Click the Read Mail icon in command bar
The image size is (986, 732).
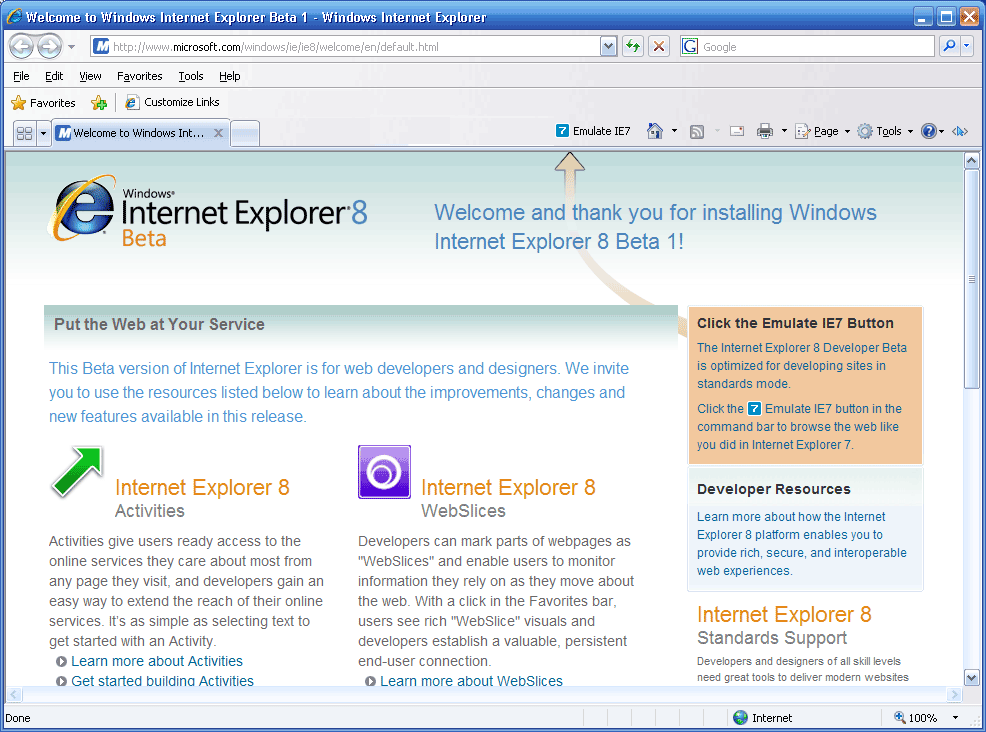(737, 131)
